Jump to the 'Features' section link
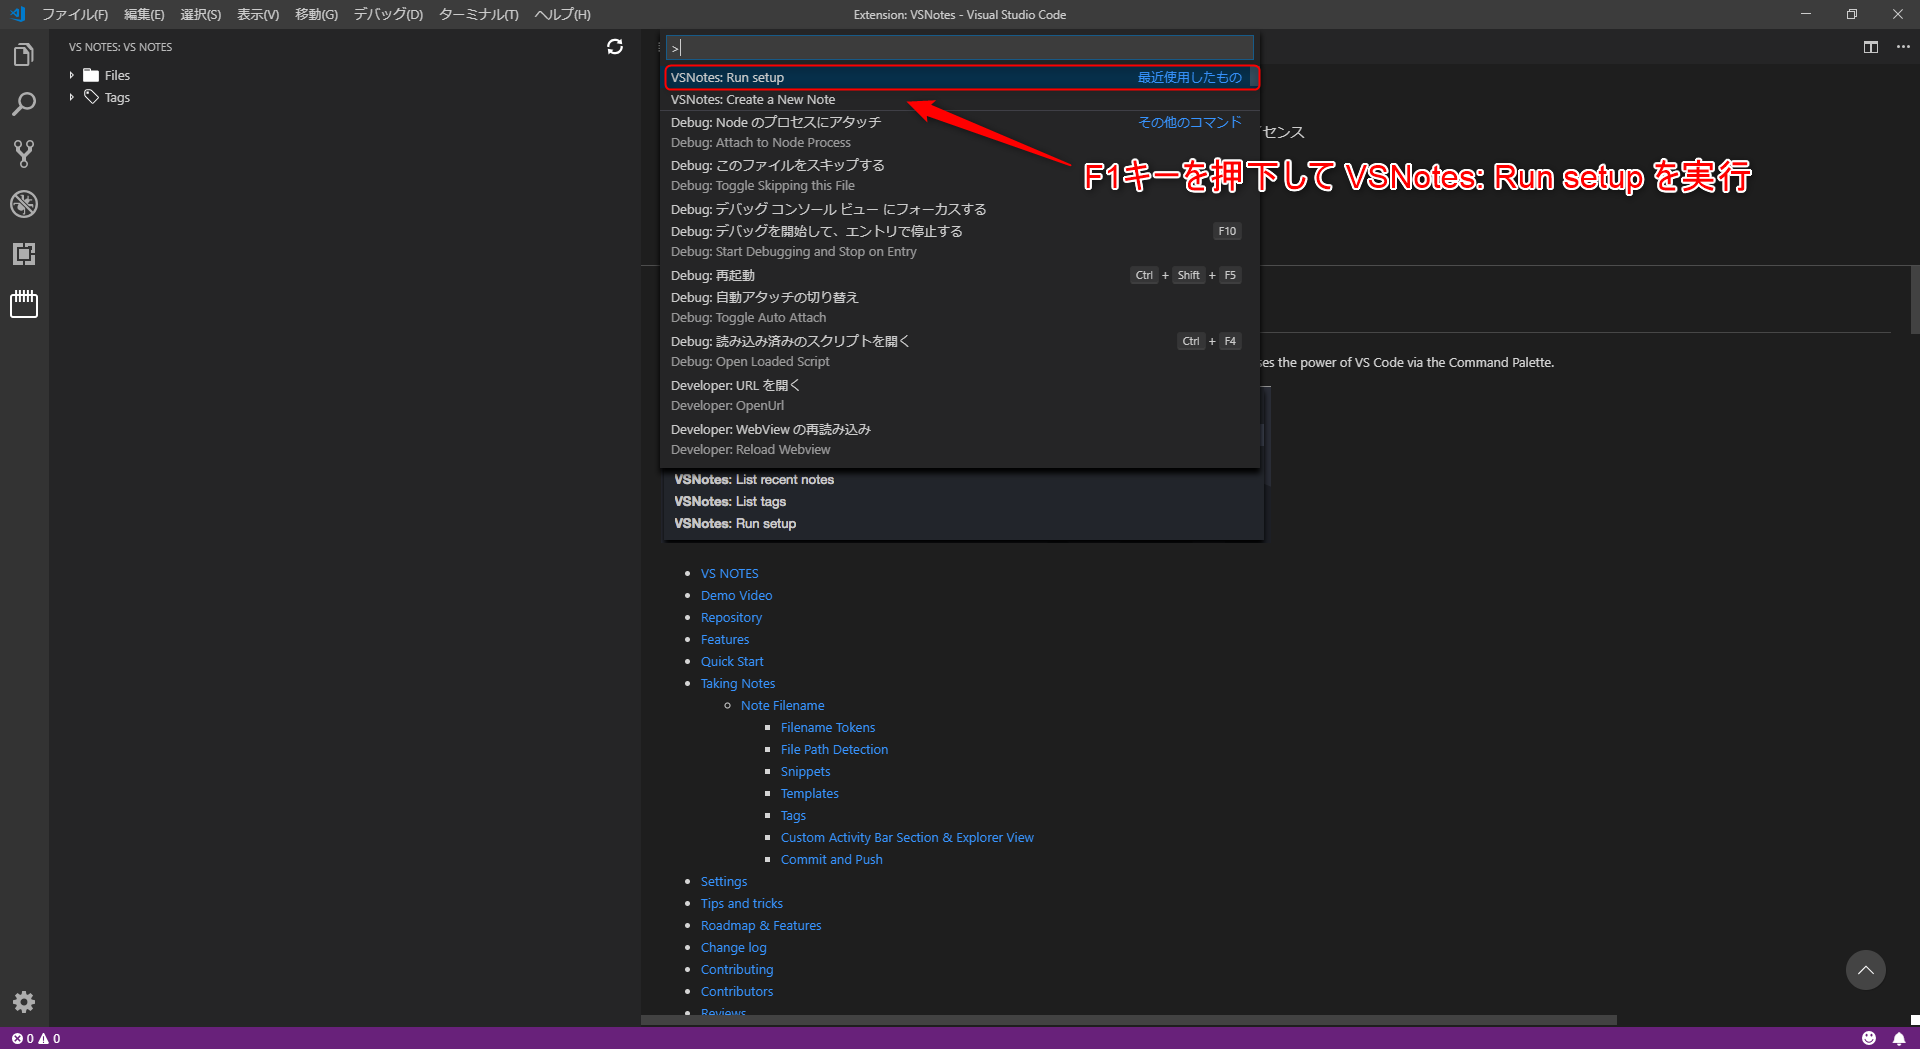The image size is (1920, 1049). (725, 639)
